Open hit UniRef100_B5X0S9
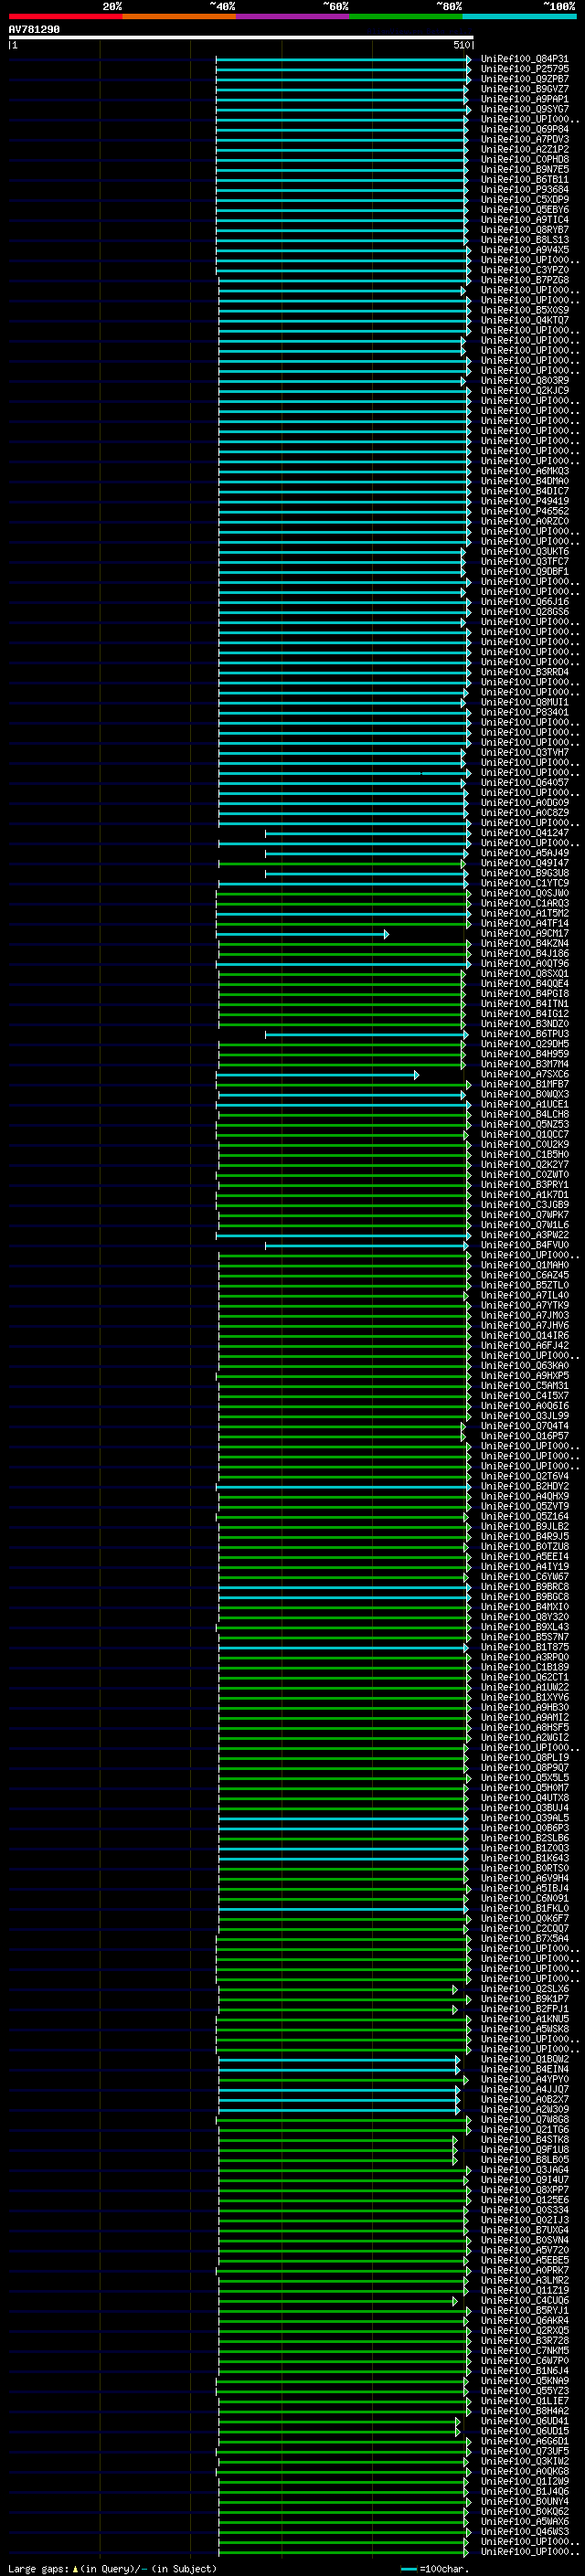Screen dimensions: 585x2576 pos(525,310)
